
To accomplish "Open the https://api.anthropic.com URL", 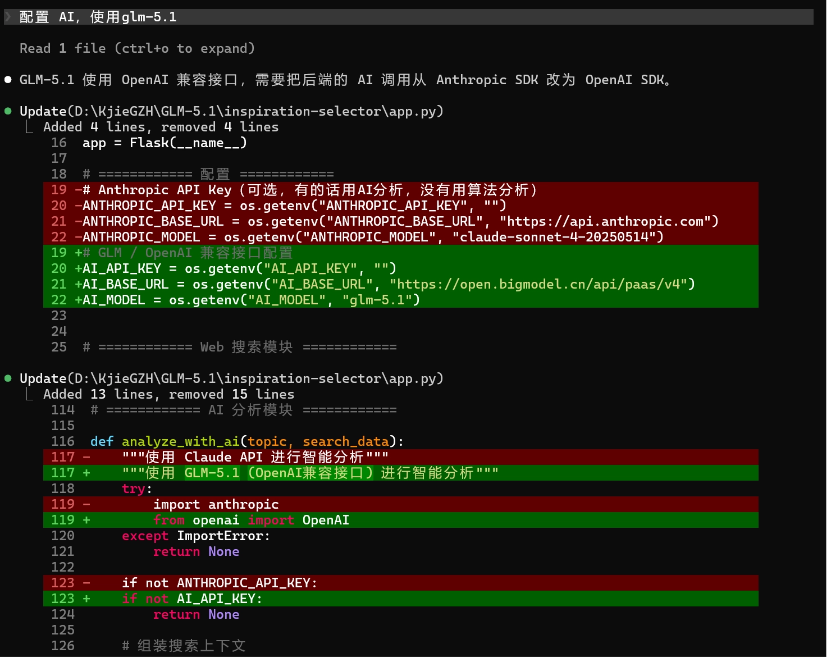I will (x=607, y=221).
